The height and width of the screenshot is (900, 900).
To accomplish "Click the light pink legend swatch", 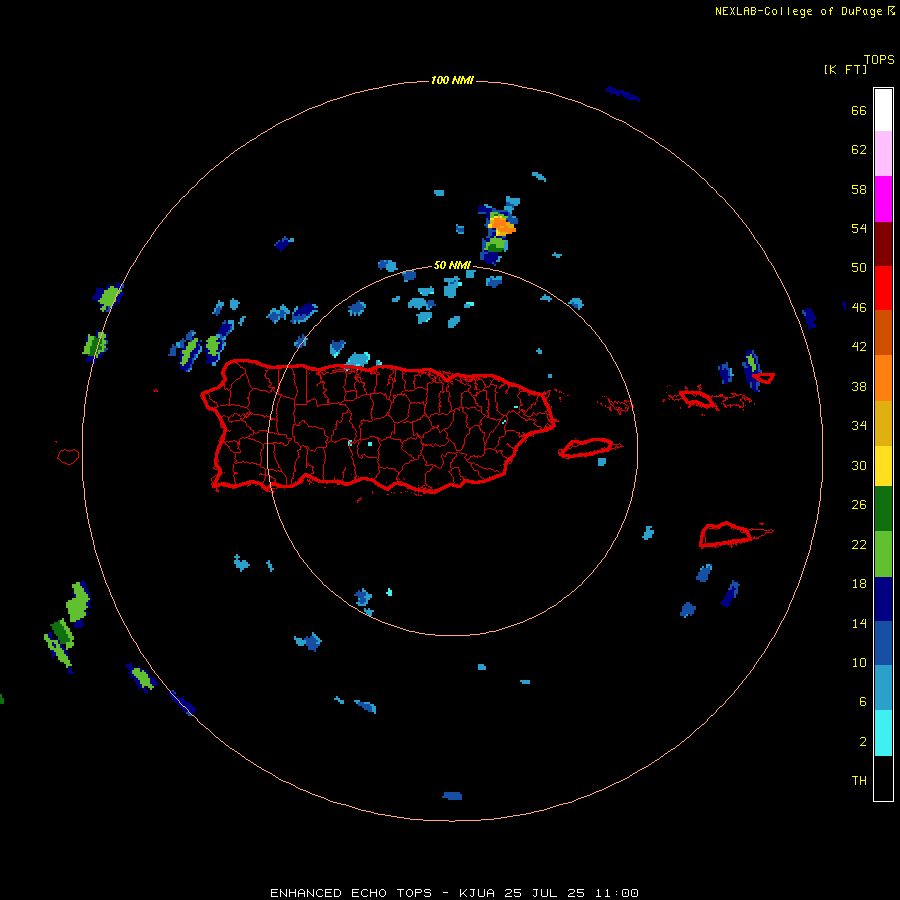I will point(883,154).
